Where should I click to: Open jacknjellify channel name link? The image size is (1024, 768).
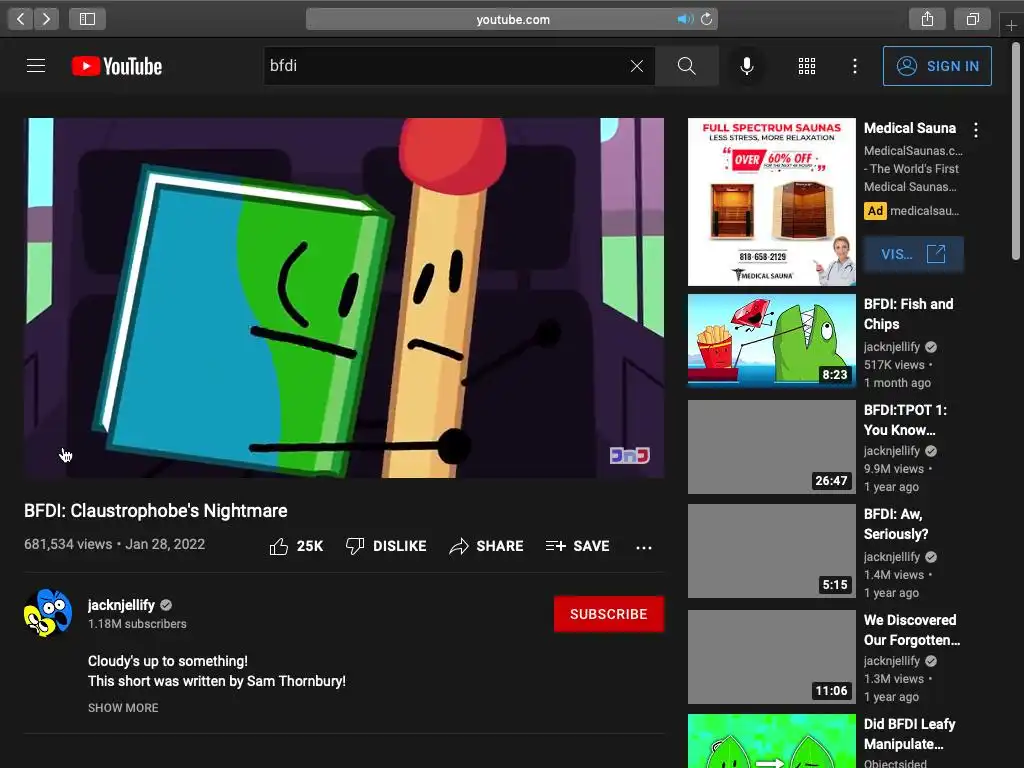tap(121, 605)
